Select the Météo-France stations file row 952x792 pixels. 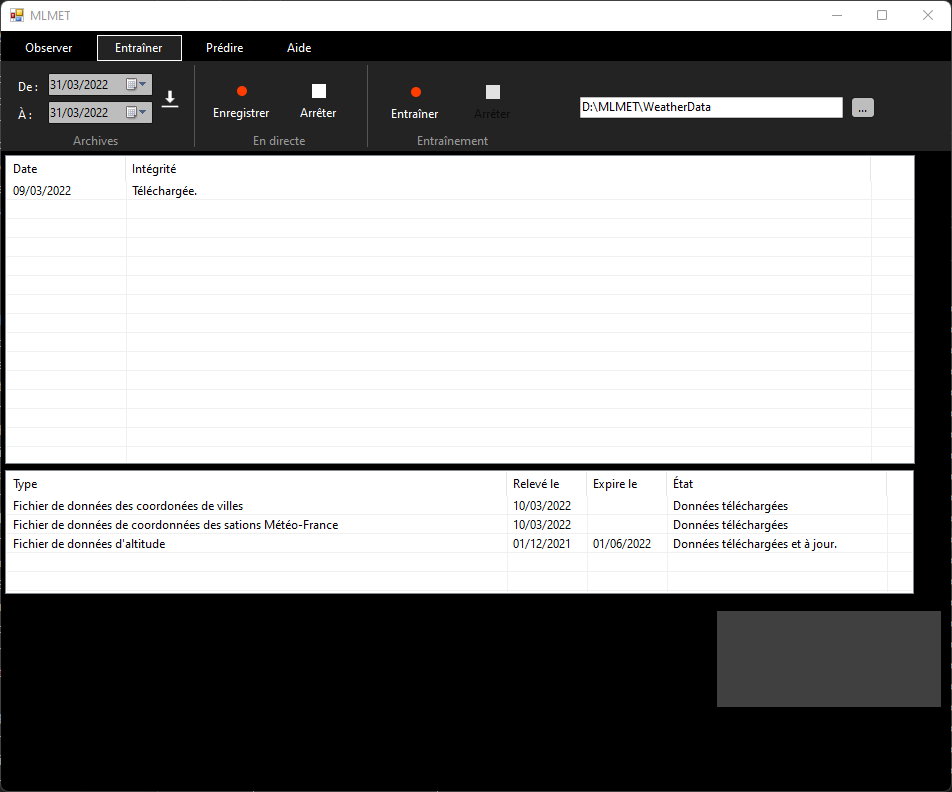(x=175, y=525)
